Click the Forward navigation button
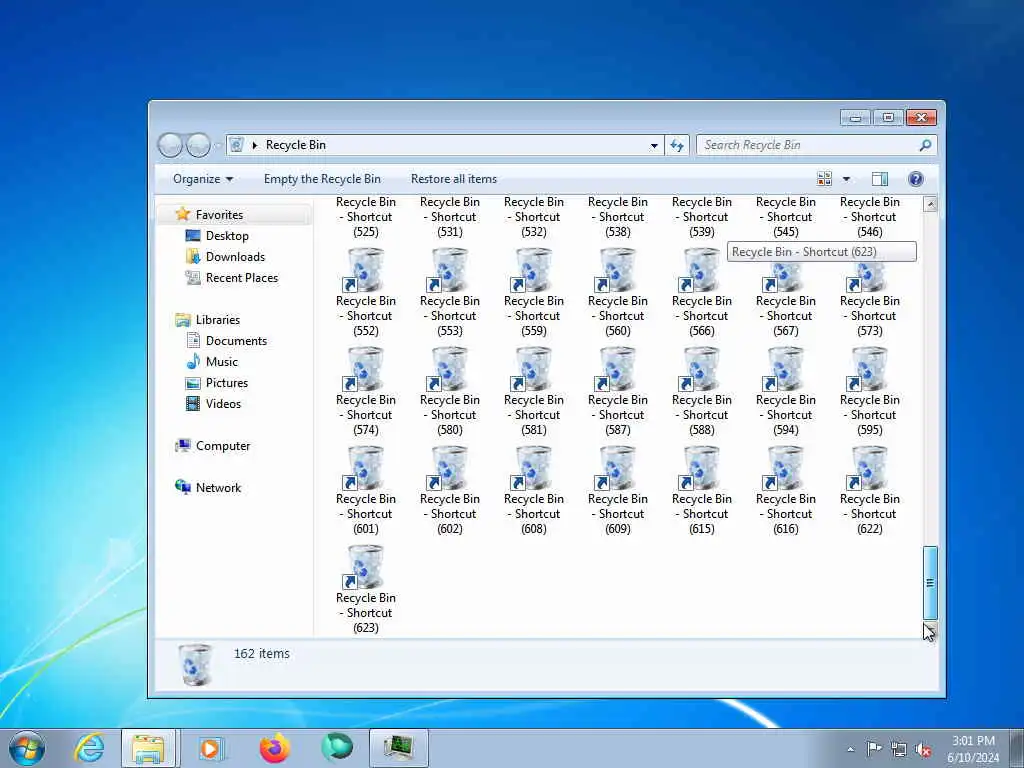The width and height of the screenshot is (1024, 768). pos(199,145)
